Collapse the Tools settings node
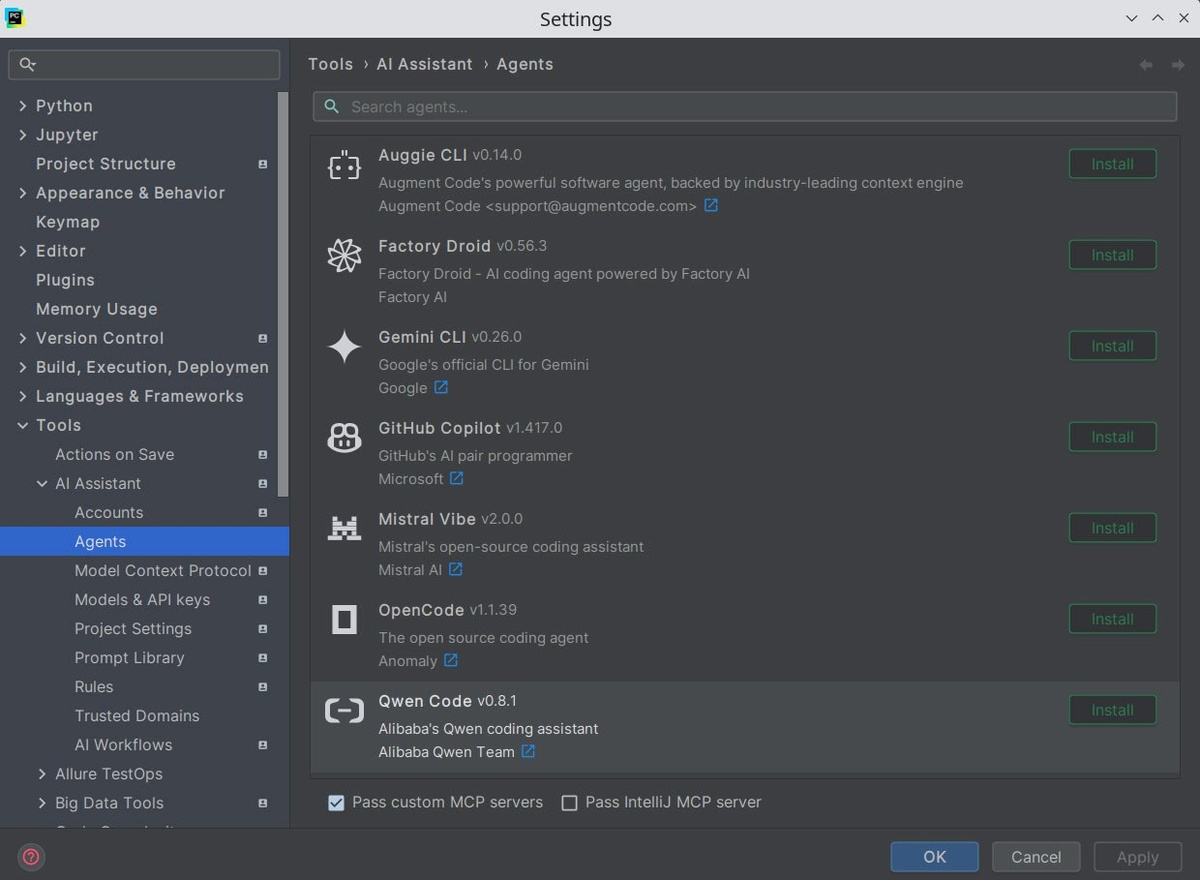1200x880 pixels. tap(22, 425)
